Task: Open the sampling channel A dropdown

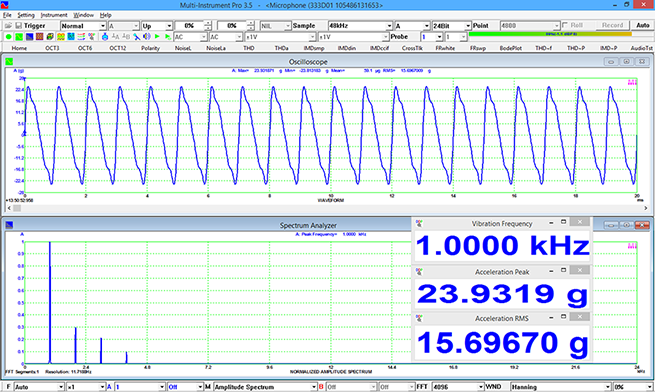Action: (x=412, y=26)
